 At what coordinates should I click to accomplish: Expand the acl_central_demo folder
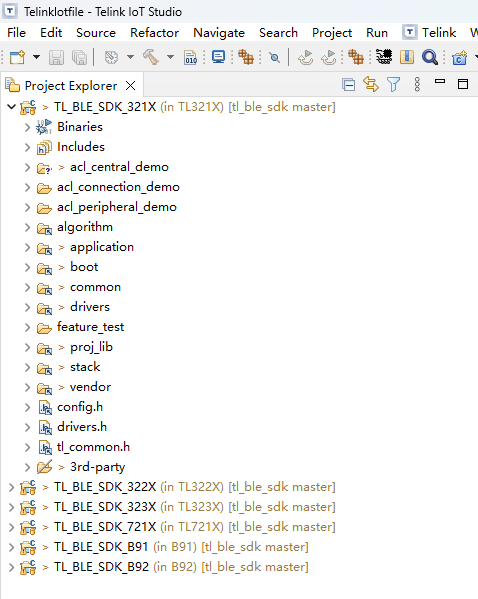pos(28,167)
